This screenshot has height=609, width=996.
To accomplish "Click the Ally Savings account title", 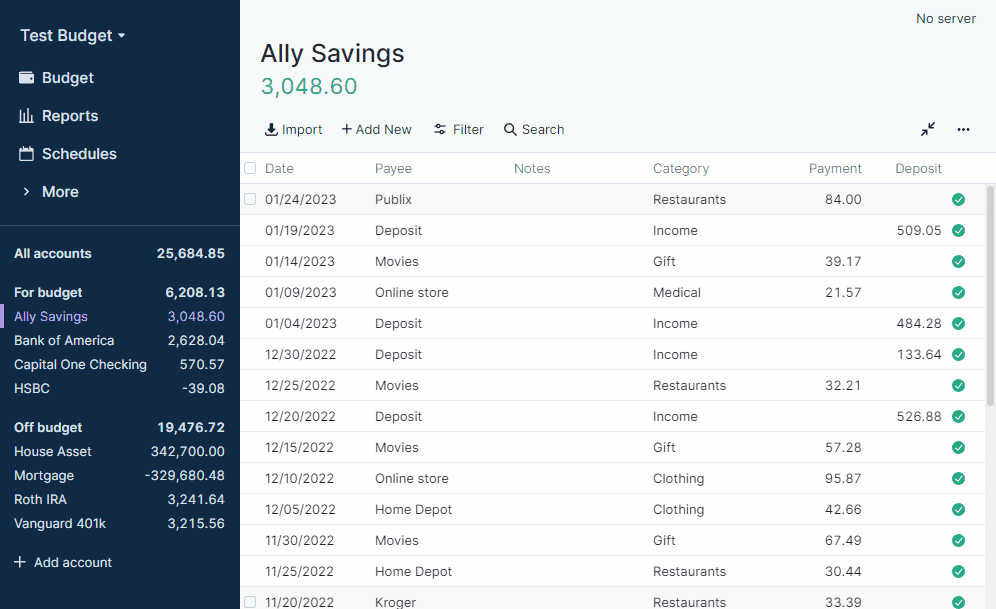I will pyautogui.click(x=332, y=53).
